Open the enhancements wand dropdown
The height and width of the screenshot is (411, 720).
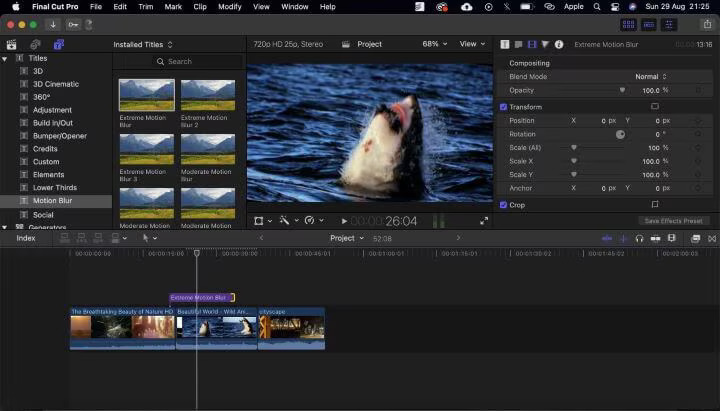click(296, 221)
